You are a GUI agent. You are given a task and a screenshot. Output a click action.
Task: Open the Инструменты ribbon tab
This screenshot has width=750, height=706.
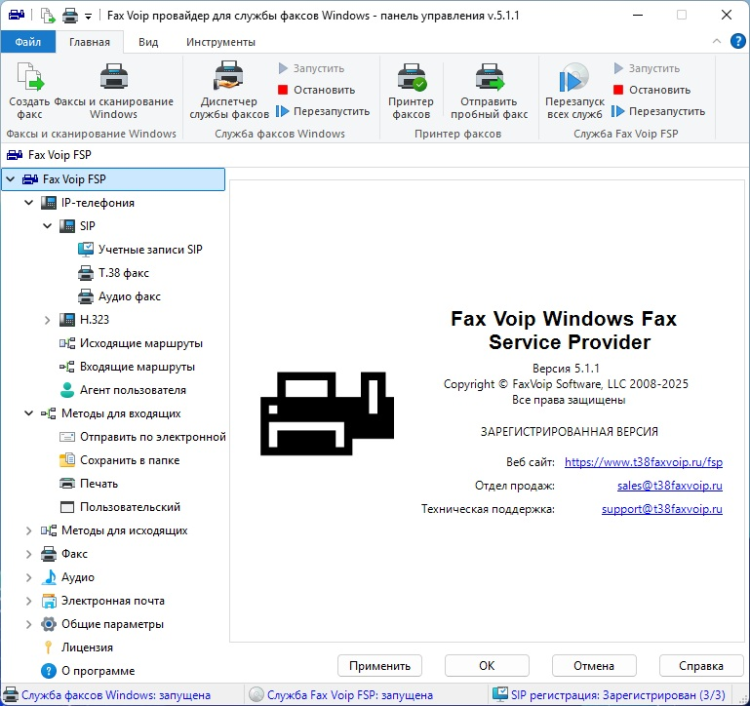(x=221, y=42)
